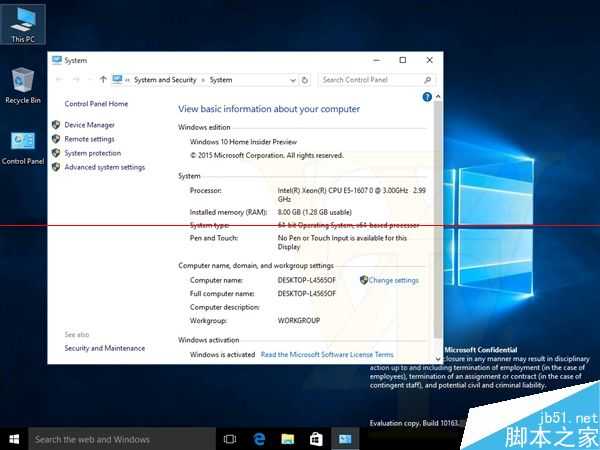Image resolution: width=600 pixels, height=450 pixels.
Task: Click the Windows Start button
Action: 14,439
